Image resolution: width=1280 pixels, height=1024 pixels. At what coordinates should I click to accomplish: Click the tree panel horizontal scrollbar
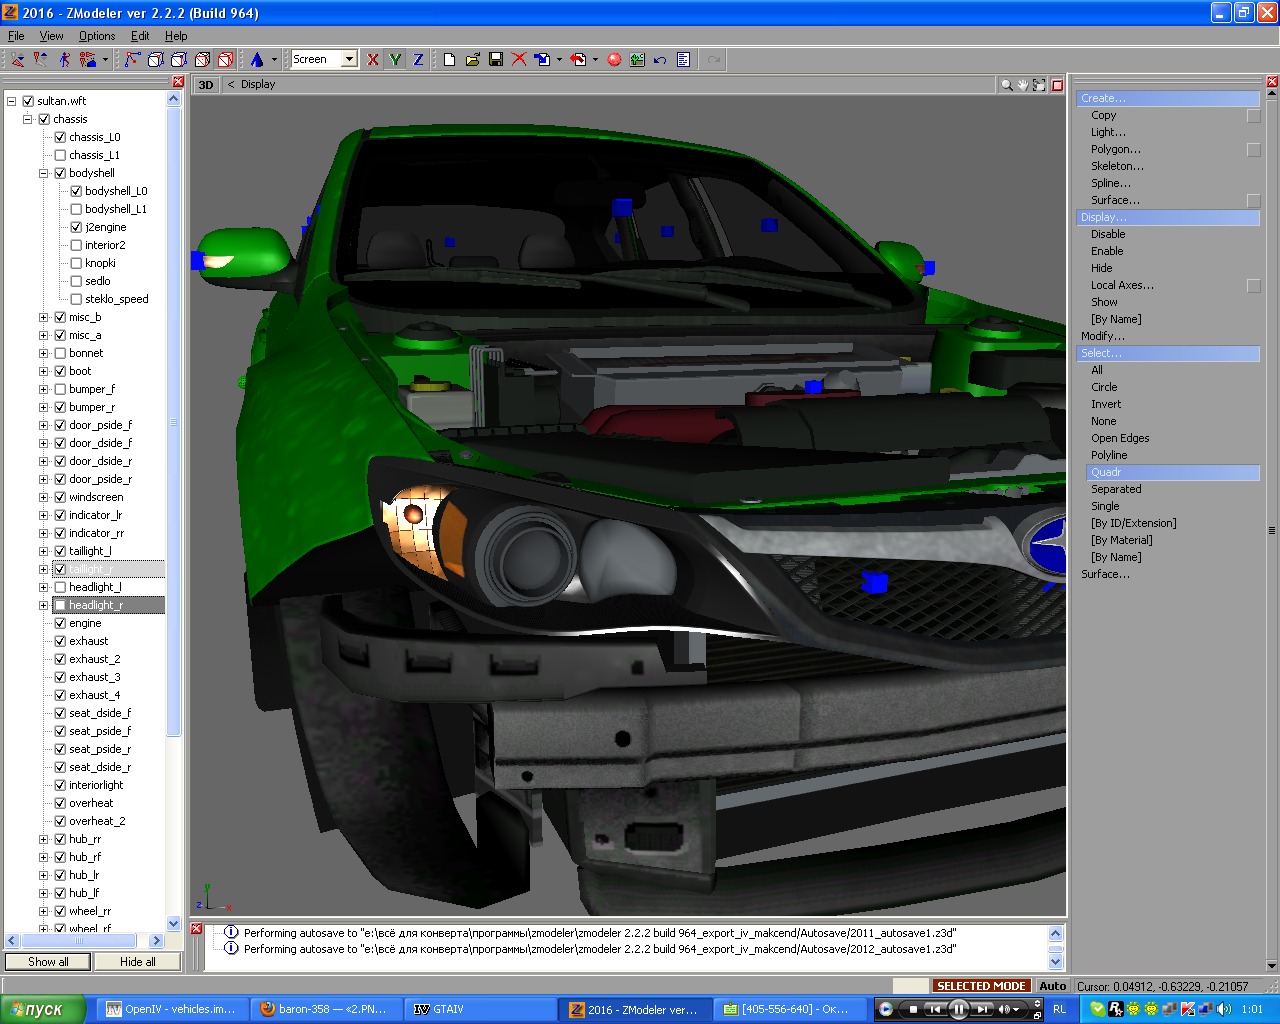80,940
